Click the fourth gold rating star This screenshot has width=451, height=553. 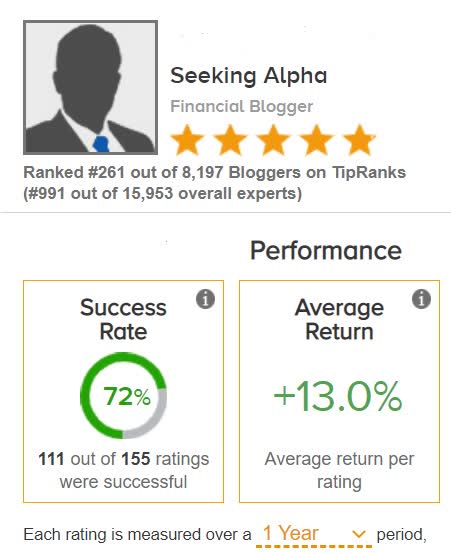(317, 140)
